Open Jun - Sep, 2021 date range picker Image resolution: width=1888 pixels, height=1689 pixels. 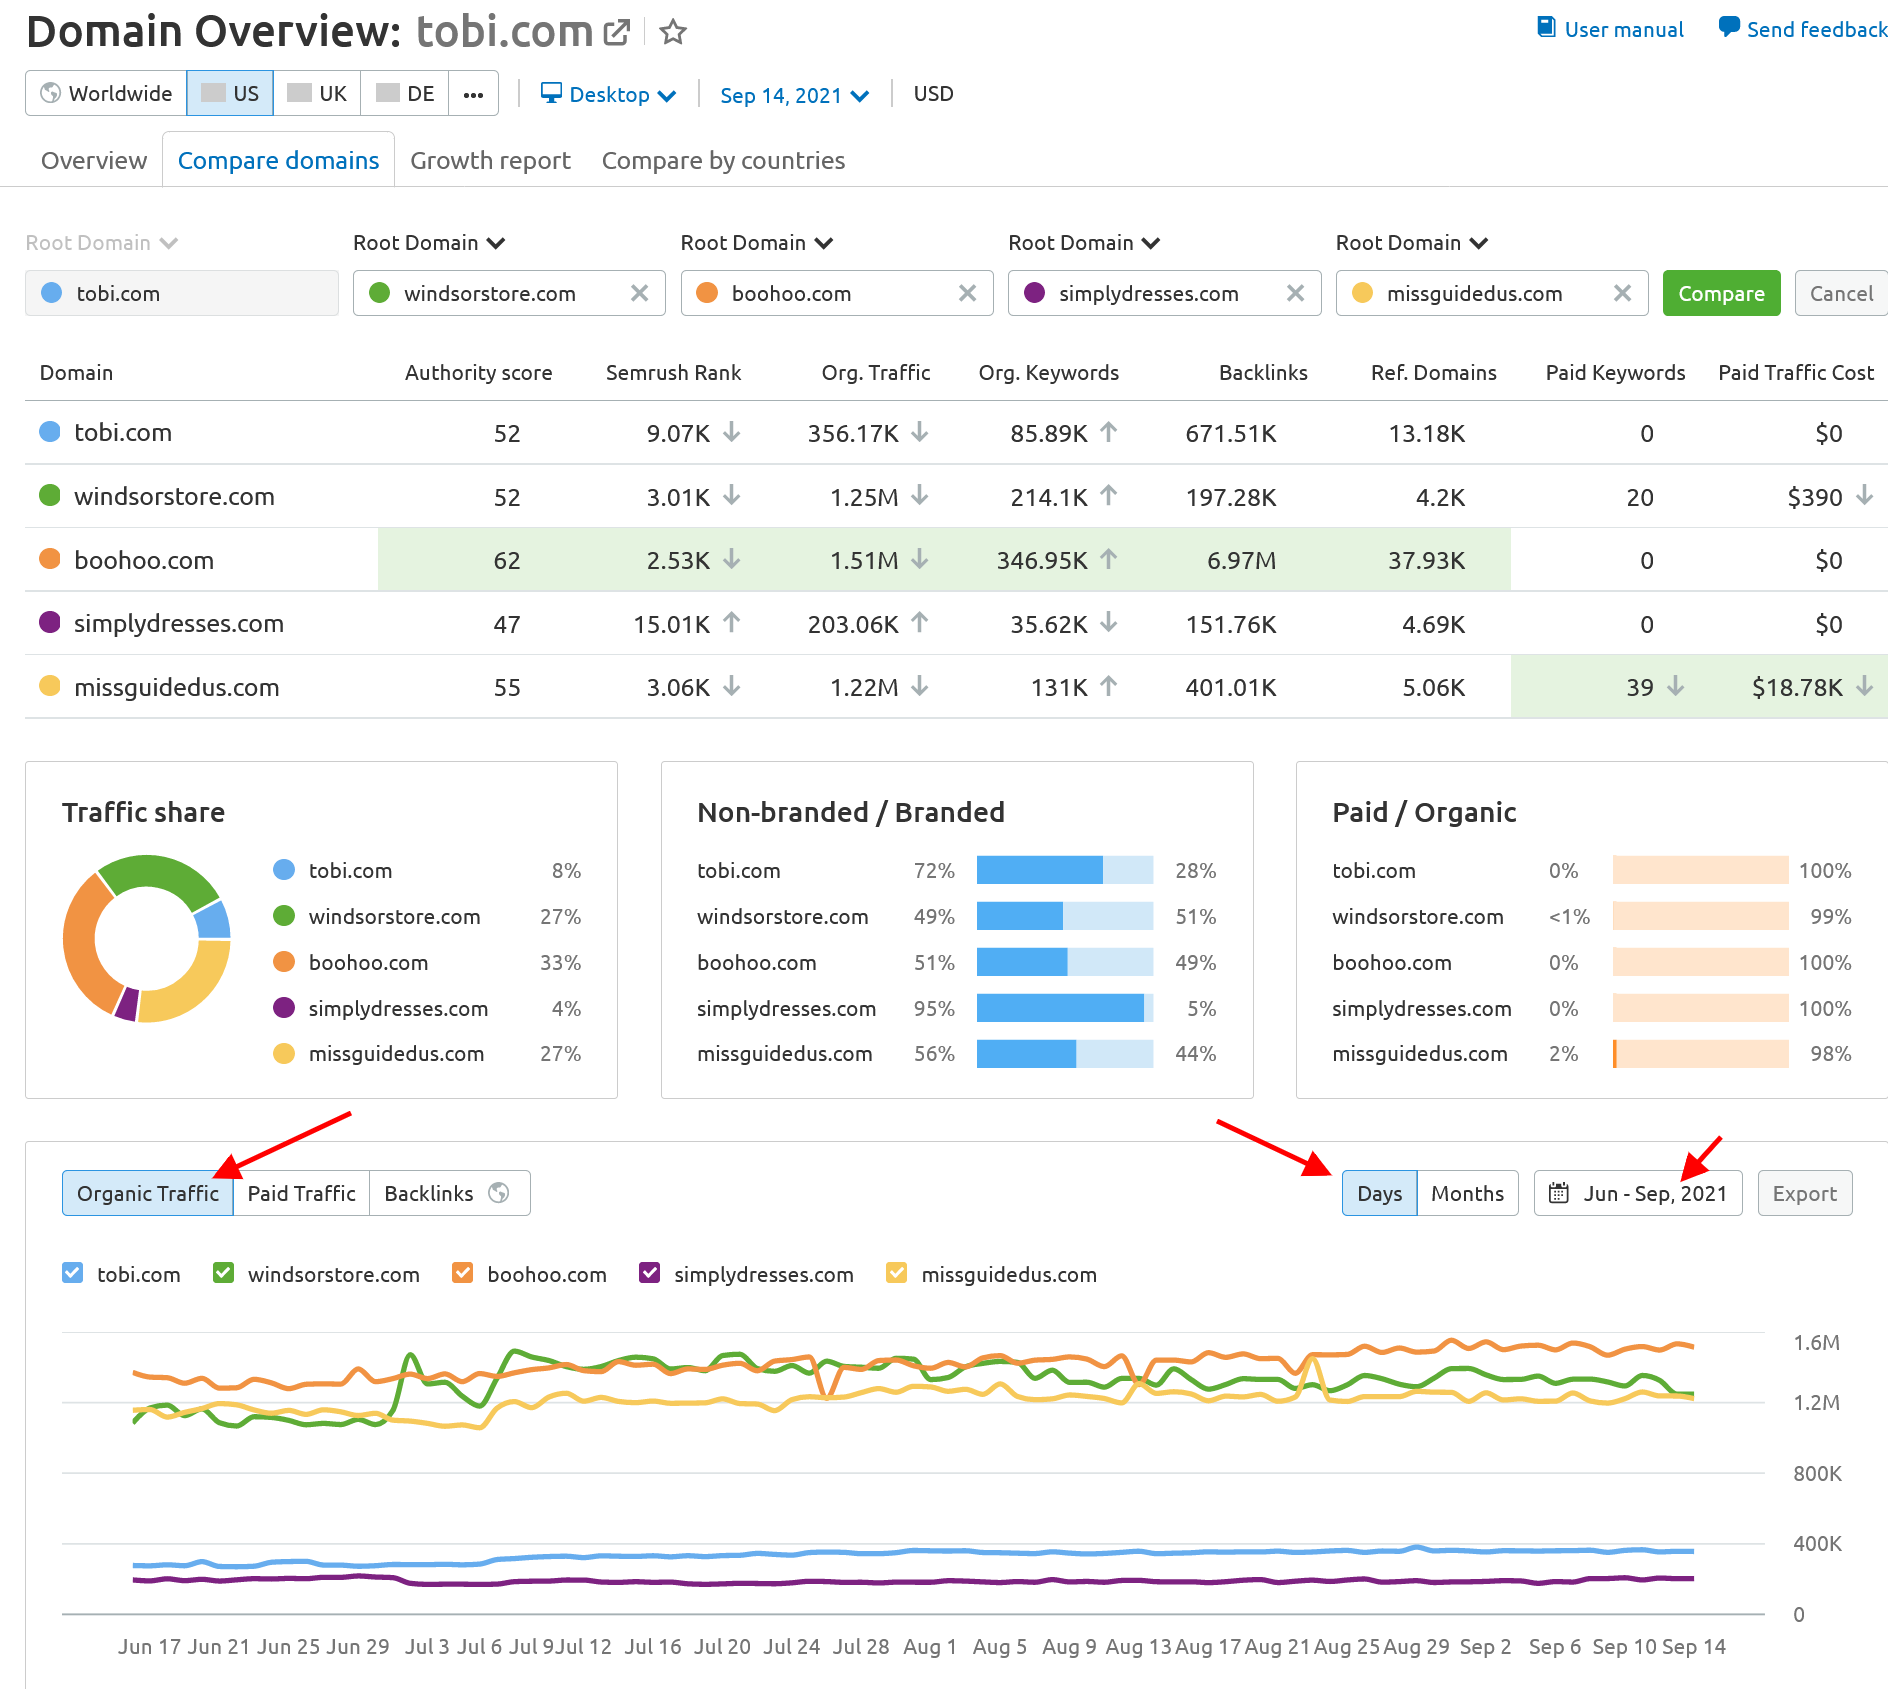(x=1638, y=1193)
